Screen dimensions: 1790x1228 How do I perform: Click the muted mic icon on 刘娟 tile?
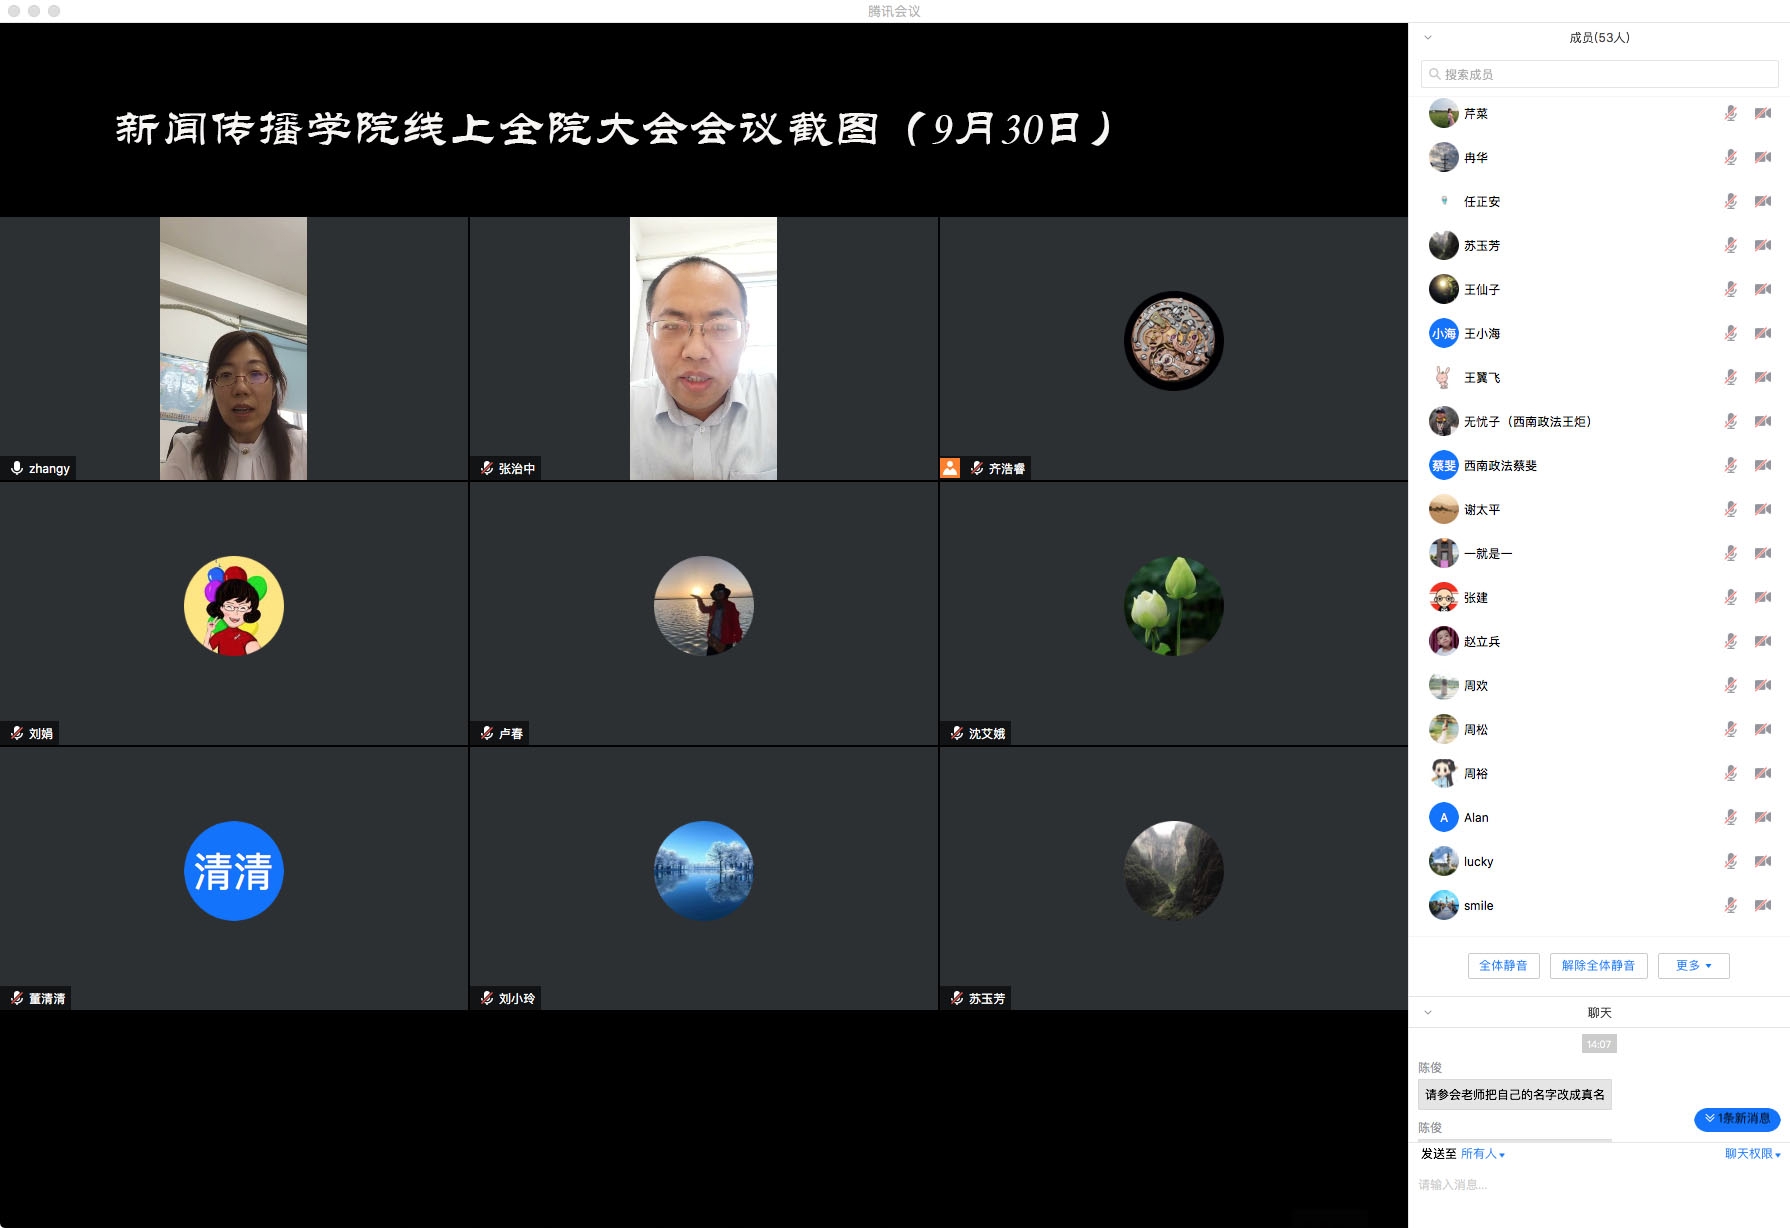pyautogui.click(x=17, y=733)
